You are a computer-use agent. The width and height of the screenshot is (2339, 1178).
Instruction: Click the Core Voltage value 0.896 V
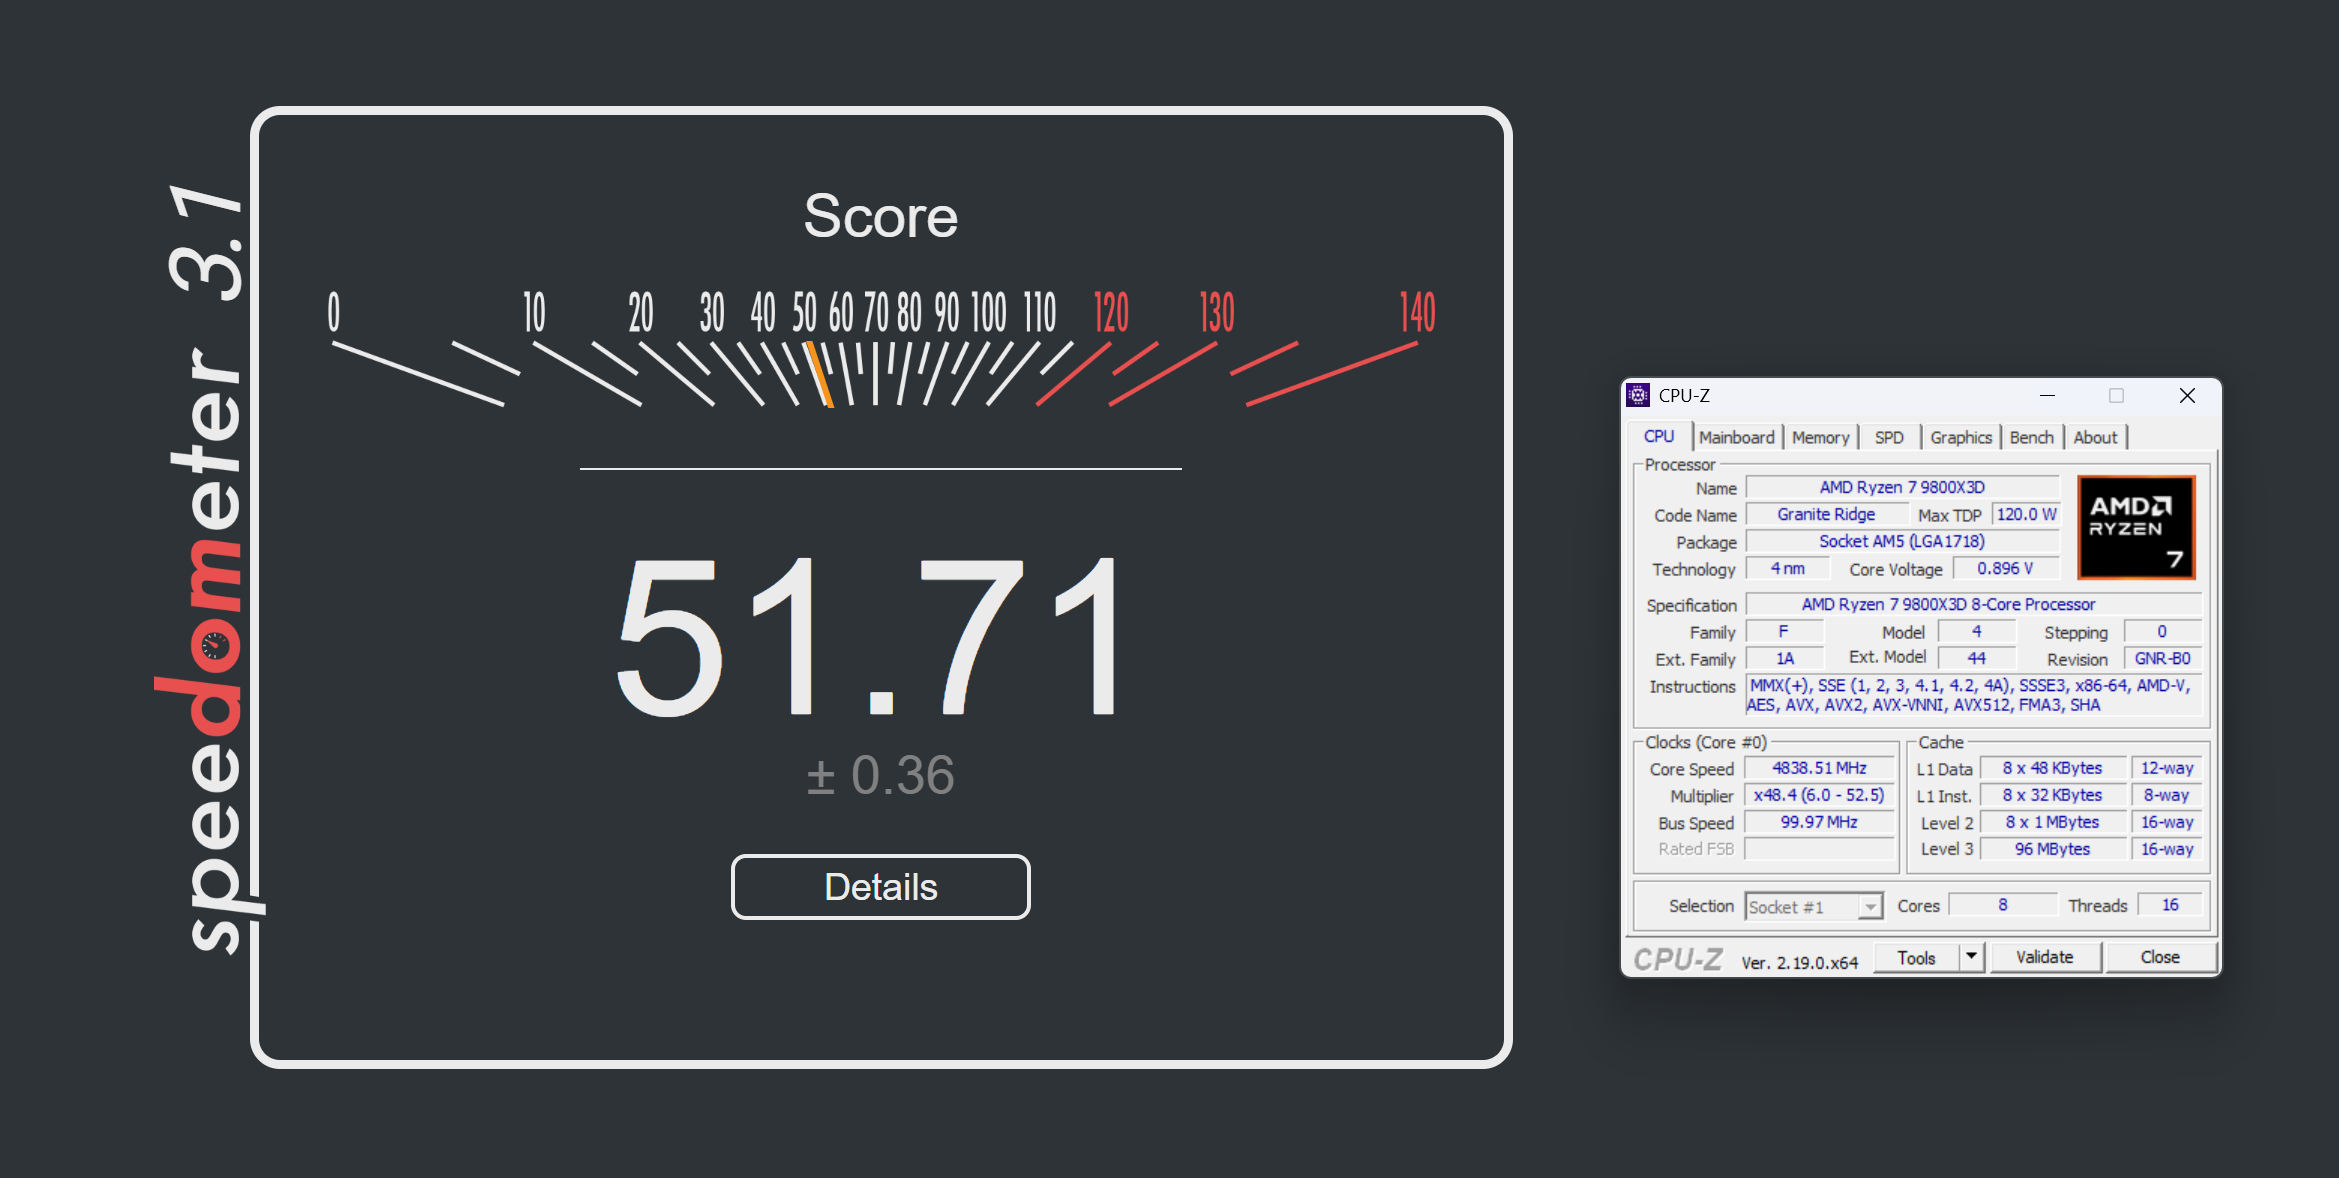click(2005, 568)
